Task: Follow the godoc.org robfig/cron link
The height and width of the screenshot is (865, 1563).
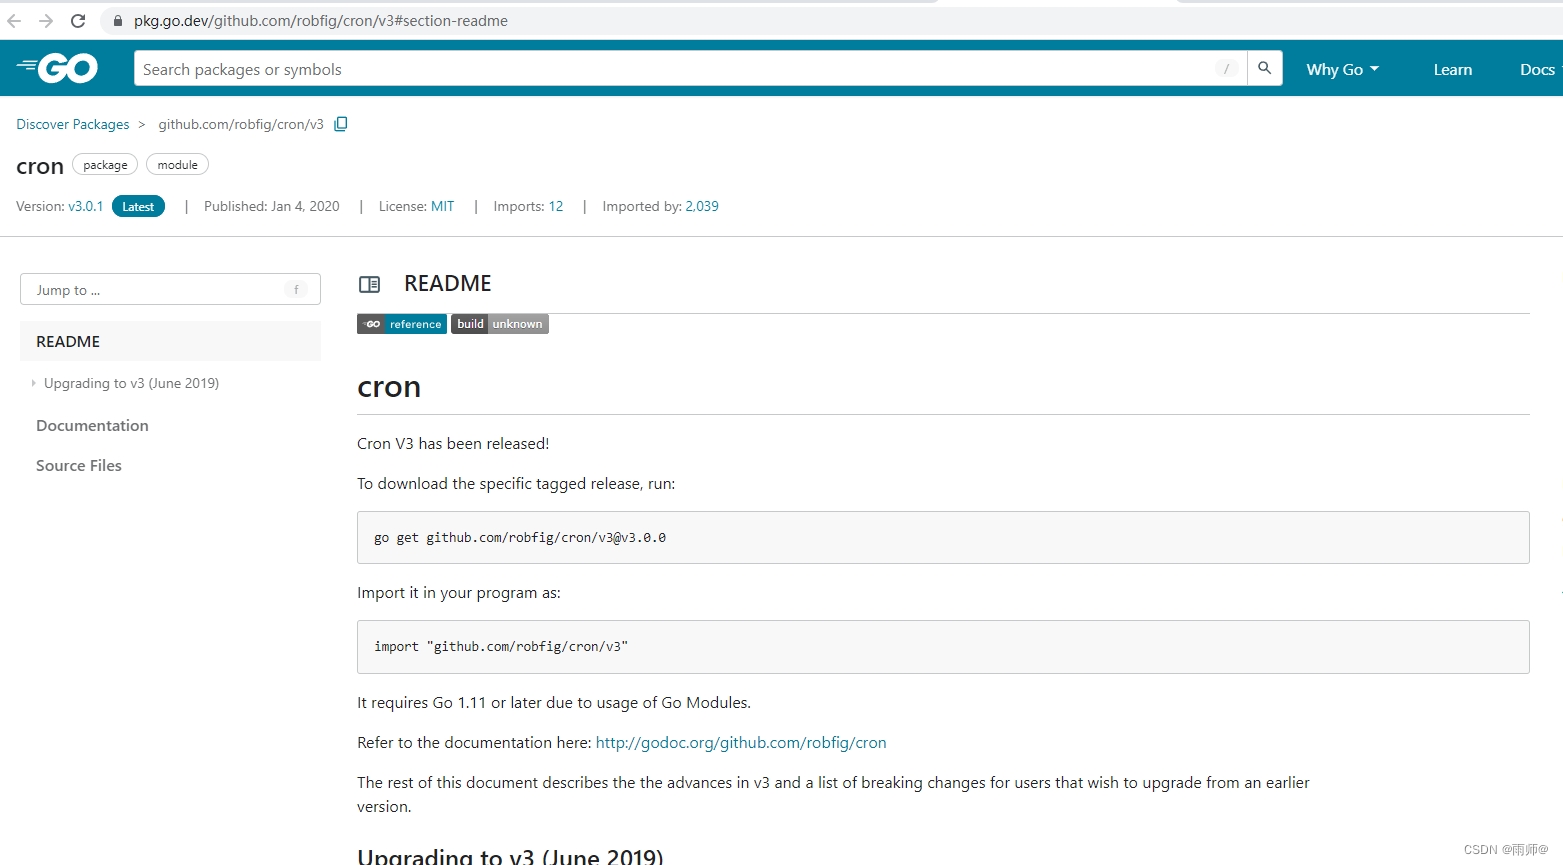Action: coord(741,742)
